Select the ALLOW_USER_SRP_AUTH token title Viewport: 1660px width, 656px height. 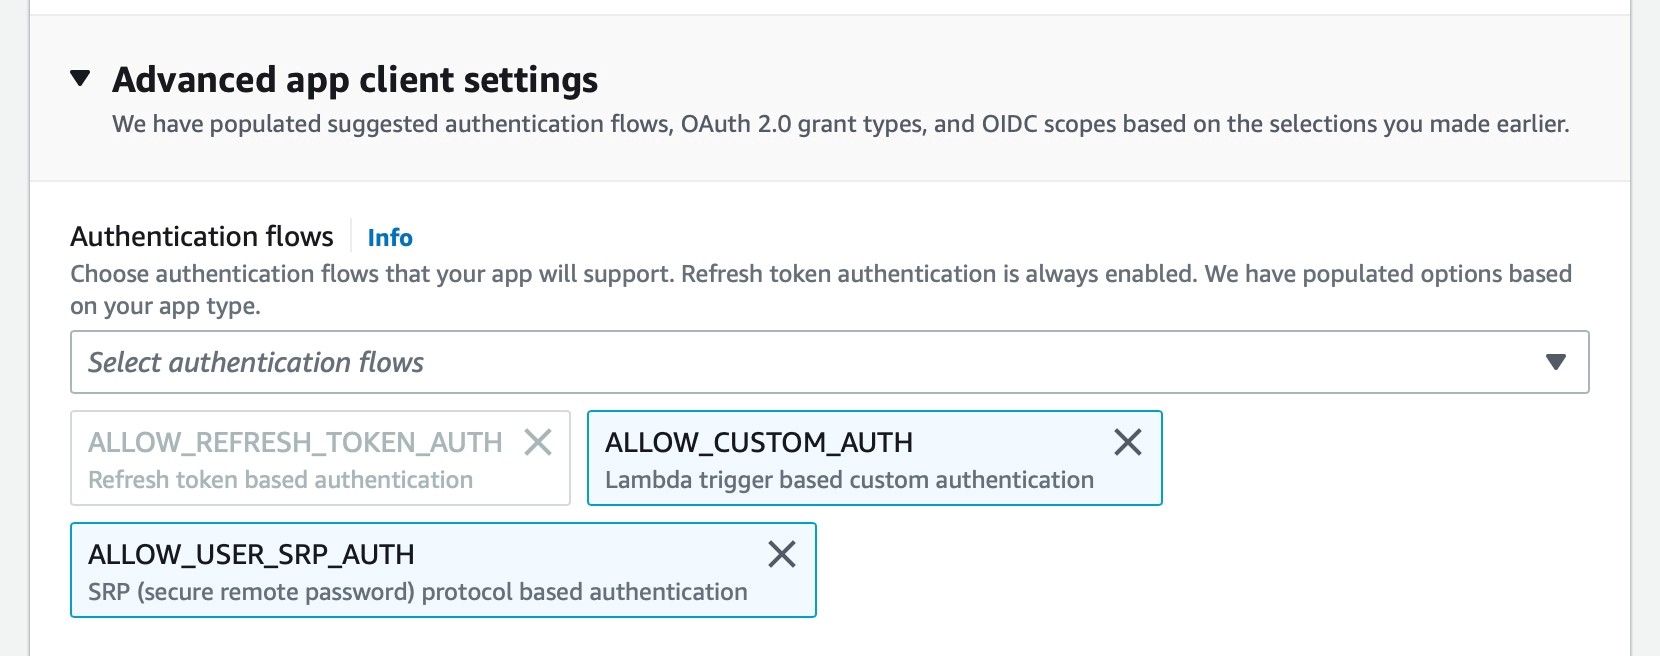pos(251,554)
